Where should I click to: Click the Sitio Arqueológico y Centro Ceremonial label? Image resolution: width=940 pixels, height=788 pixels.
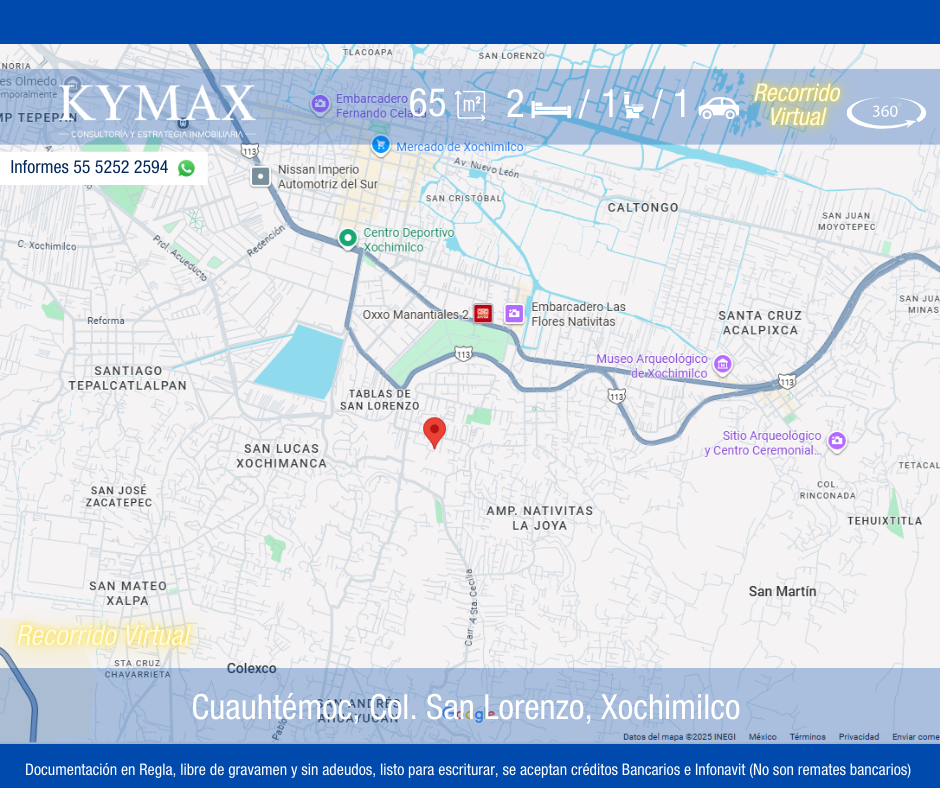click(763, 443)
